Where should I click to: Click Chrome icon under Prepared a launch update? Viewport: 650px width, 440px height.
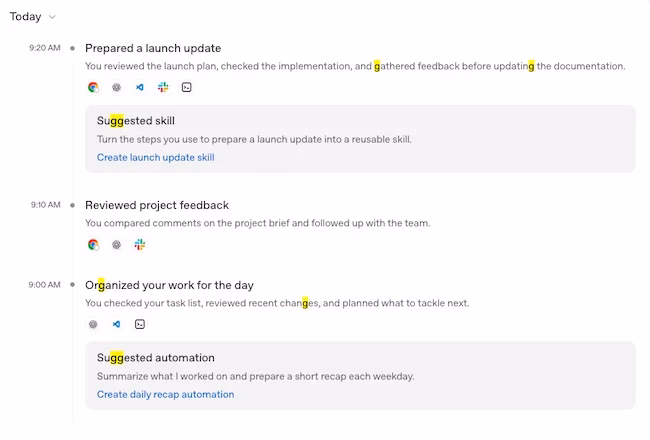point(93,88)
